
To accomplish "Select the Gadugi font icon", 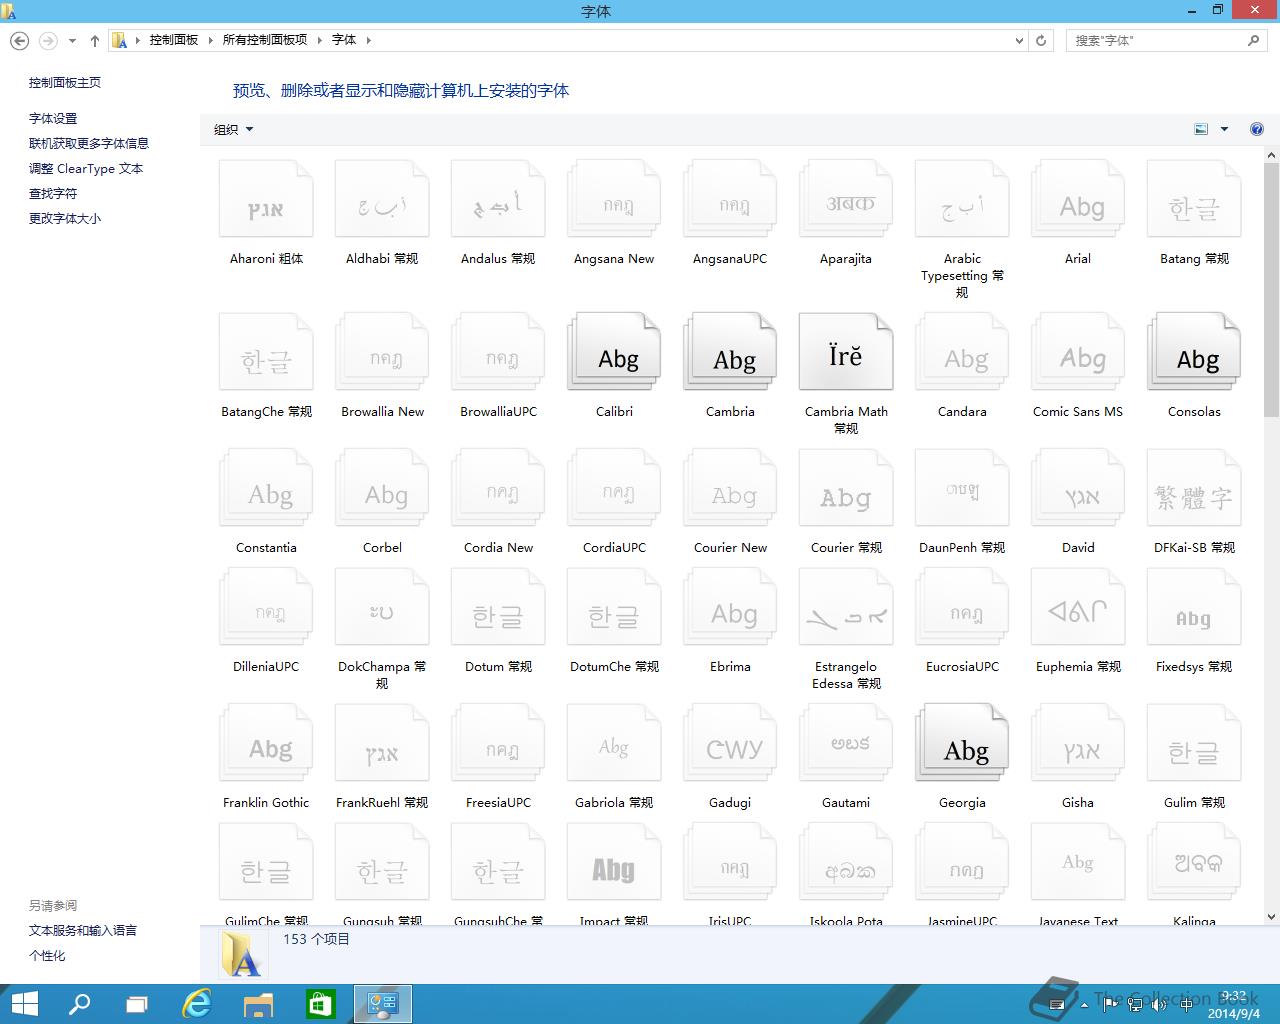I will tap(730, 743).
